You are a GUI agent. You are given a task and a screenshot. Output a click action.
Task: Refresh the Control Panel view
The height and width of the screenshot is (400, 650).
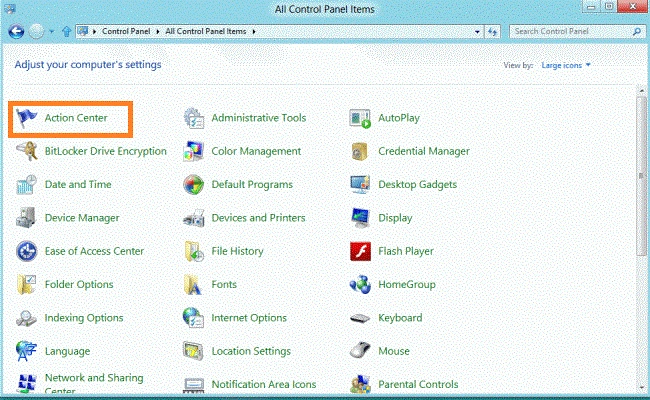coord(492,32)
